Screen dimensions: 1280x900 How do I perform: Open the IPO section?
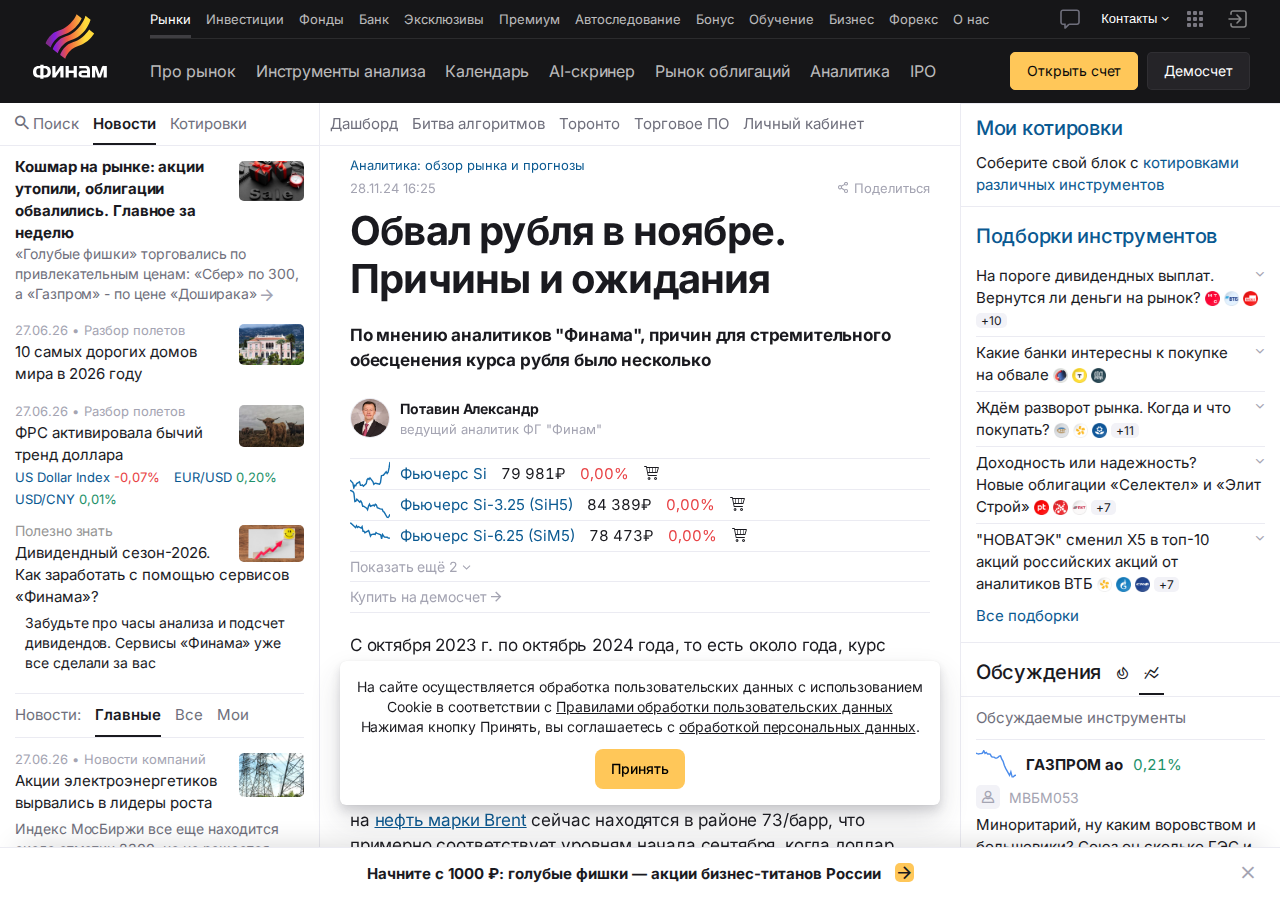pyautogui.click(x=923, y=71)
